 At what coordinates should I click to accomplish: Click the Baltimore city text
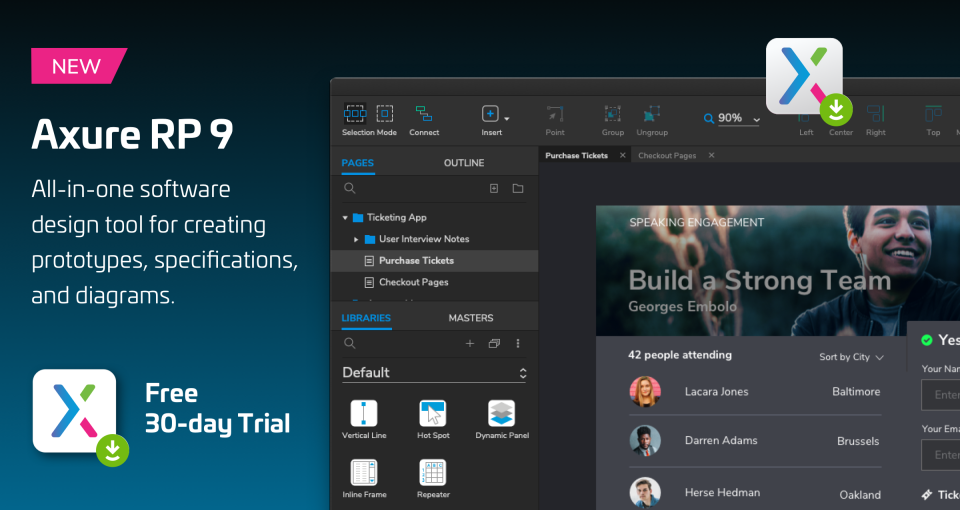[856, 392]
